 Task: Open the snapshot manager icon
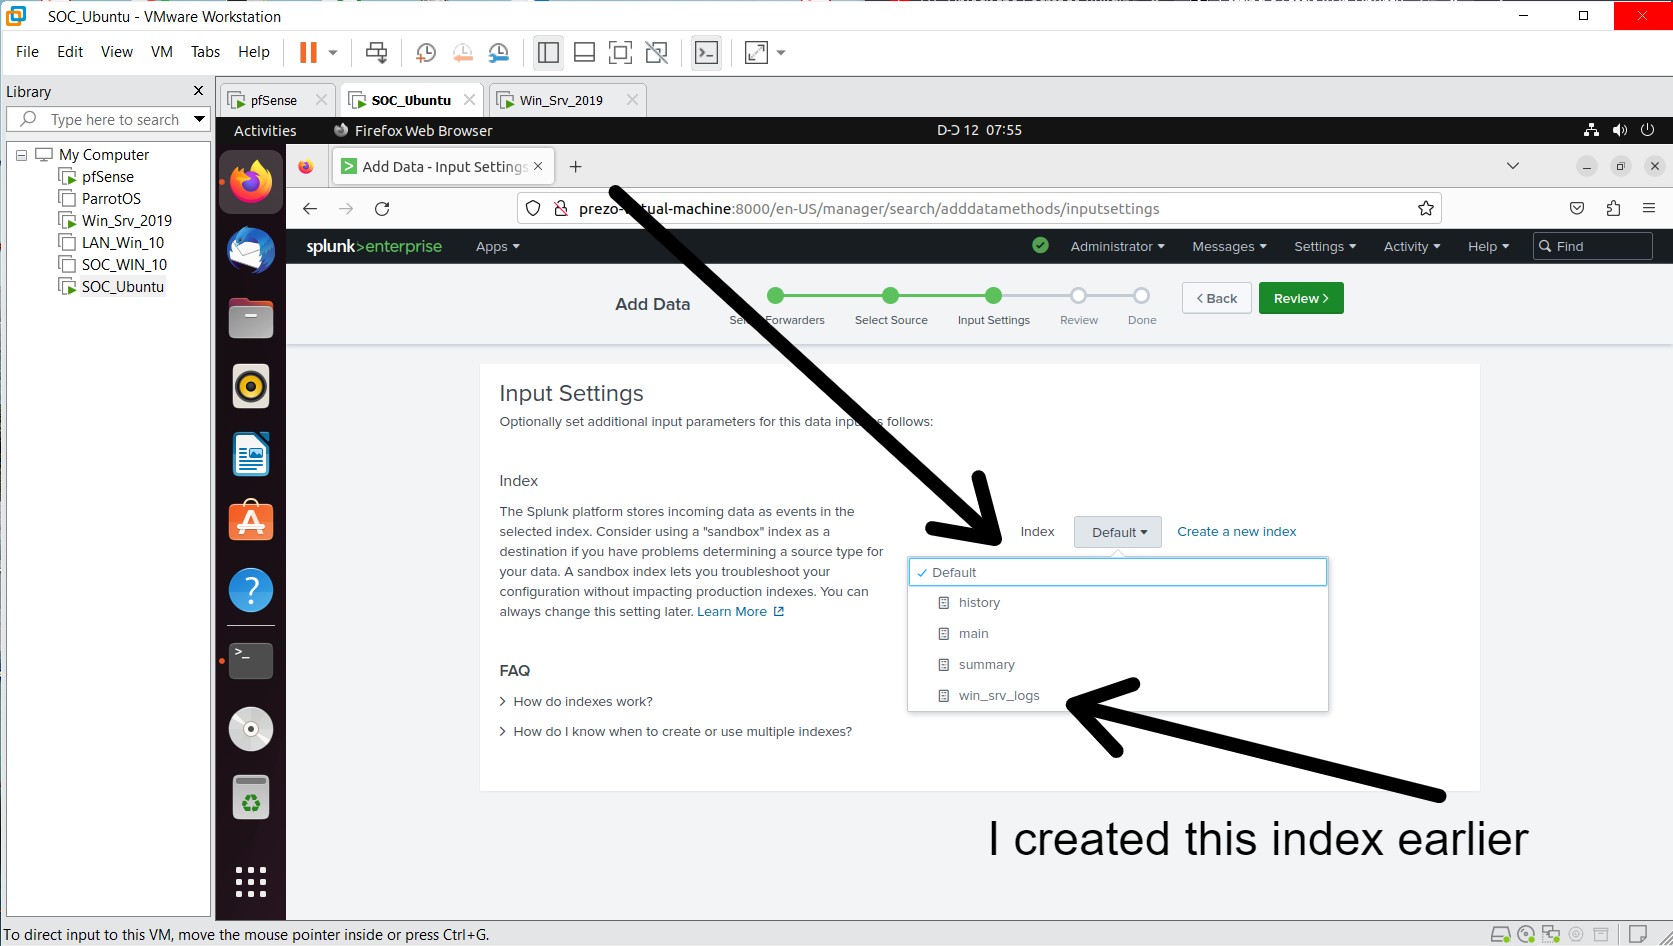point(498,52)
